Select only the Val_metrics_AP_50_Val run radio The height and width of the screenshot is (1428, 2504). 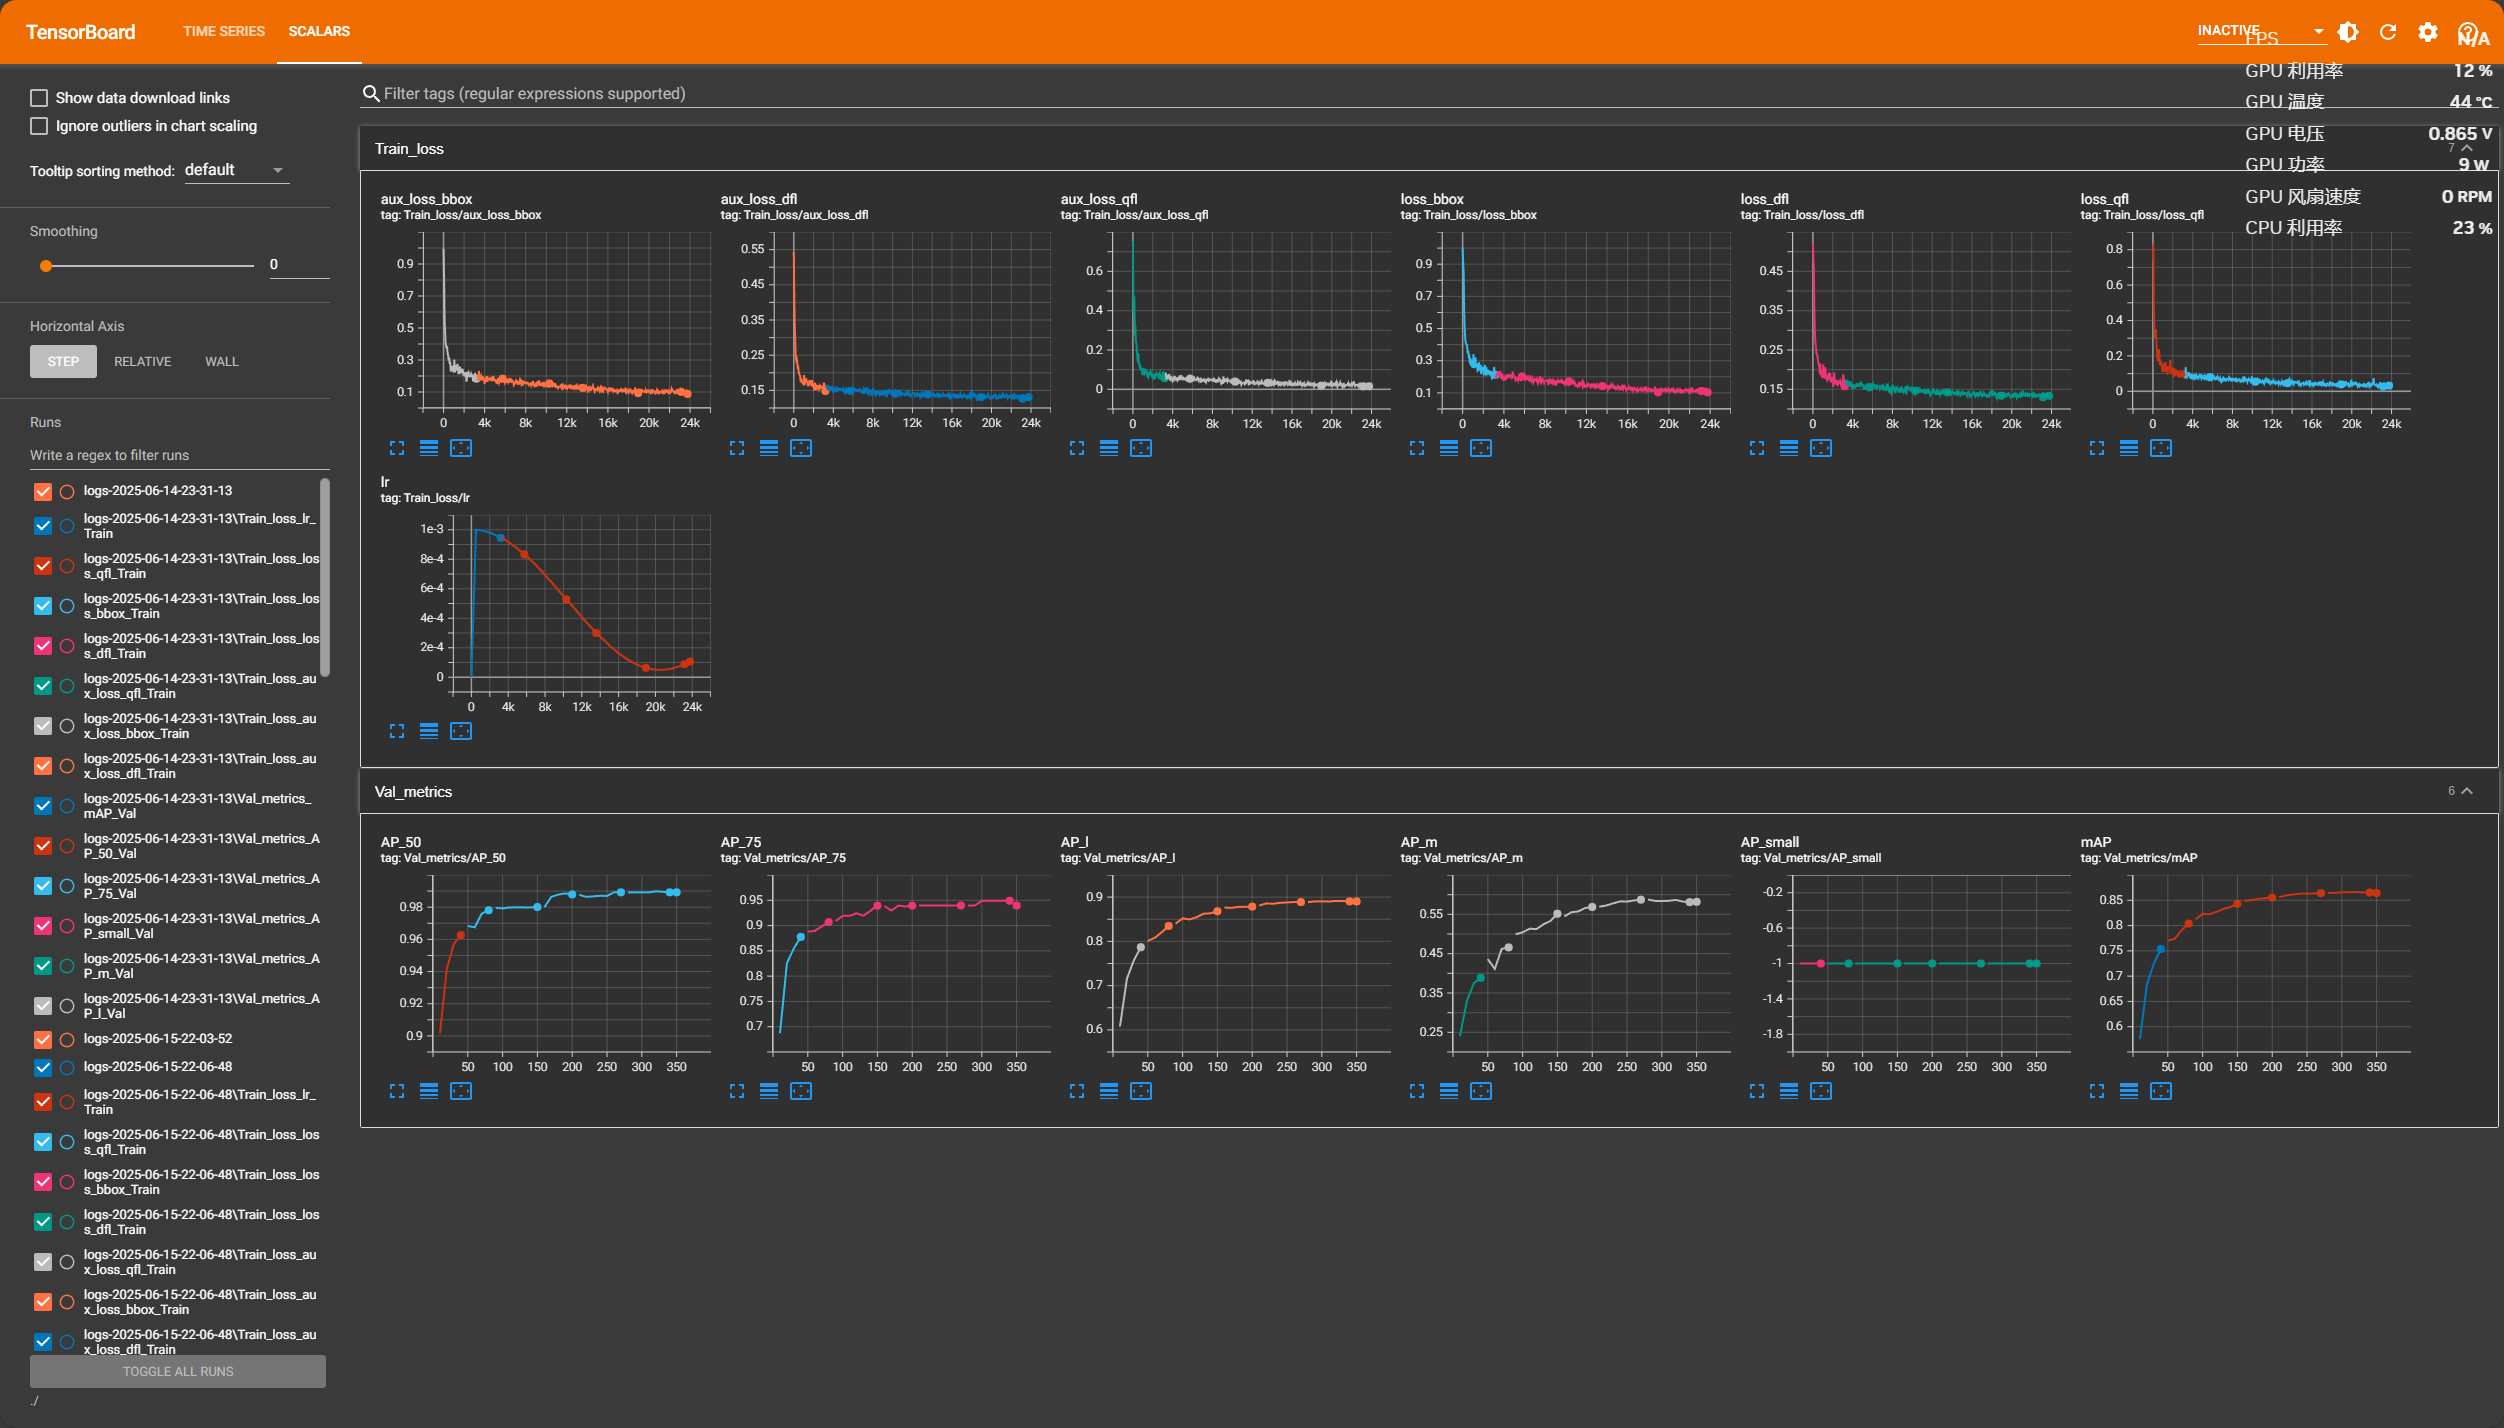tap(67, 846)
